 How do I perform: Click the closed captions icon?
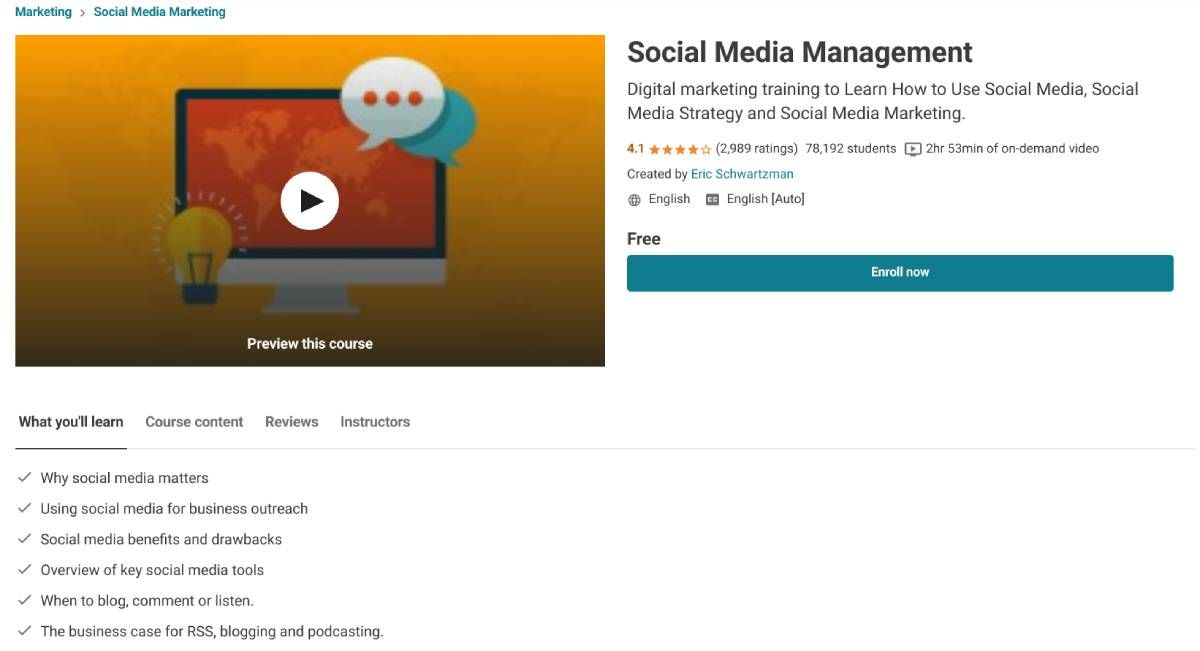(x=712, y=200)
